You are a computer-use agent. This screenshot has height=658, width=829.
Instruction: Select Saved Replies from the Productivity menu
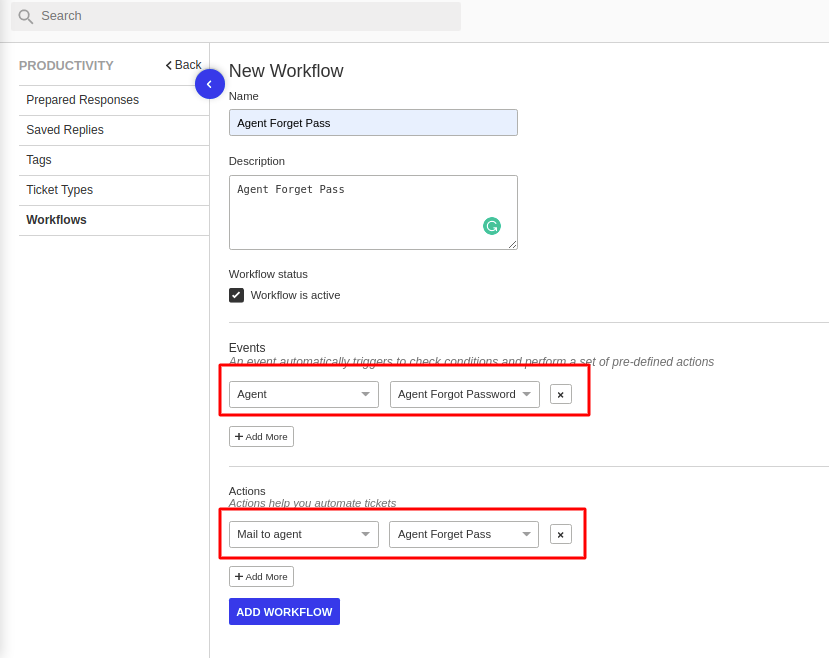62,130
